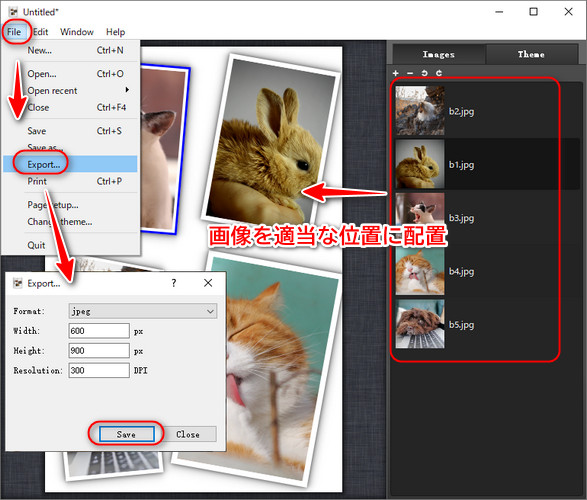The image size is (587, 500).
Task: Choose Open... from File menu
Action: [71, 74]
